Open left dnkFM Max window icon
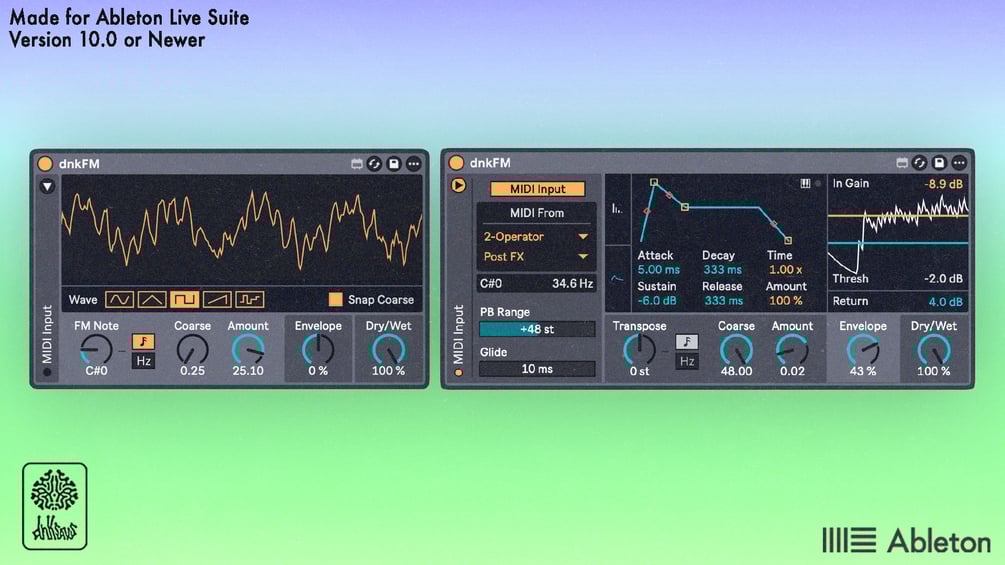The width and height of the screenshot is (1005, 565). 357,164
